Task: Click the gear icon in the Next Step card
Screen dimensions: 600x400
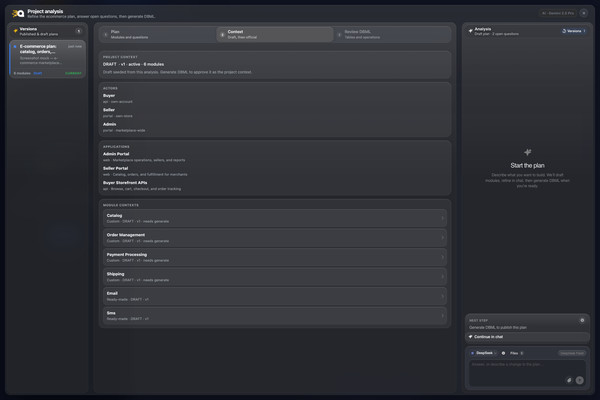Action: [582, 320]
